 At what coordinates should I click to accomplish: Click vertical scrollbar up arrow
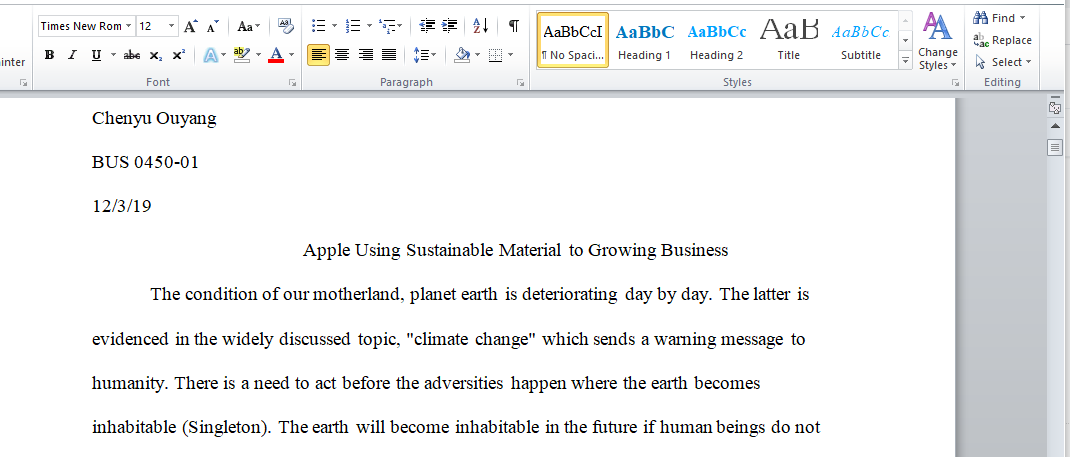tap(1054, 126)
